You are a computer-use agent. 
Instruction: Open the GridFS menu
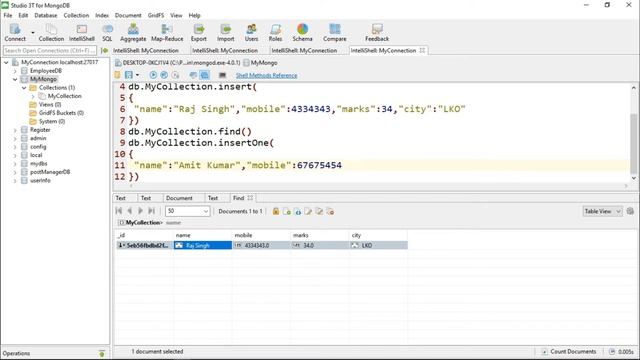pyautogui.click(x=156, y=15)
